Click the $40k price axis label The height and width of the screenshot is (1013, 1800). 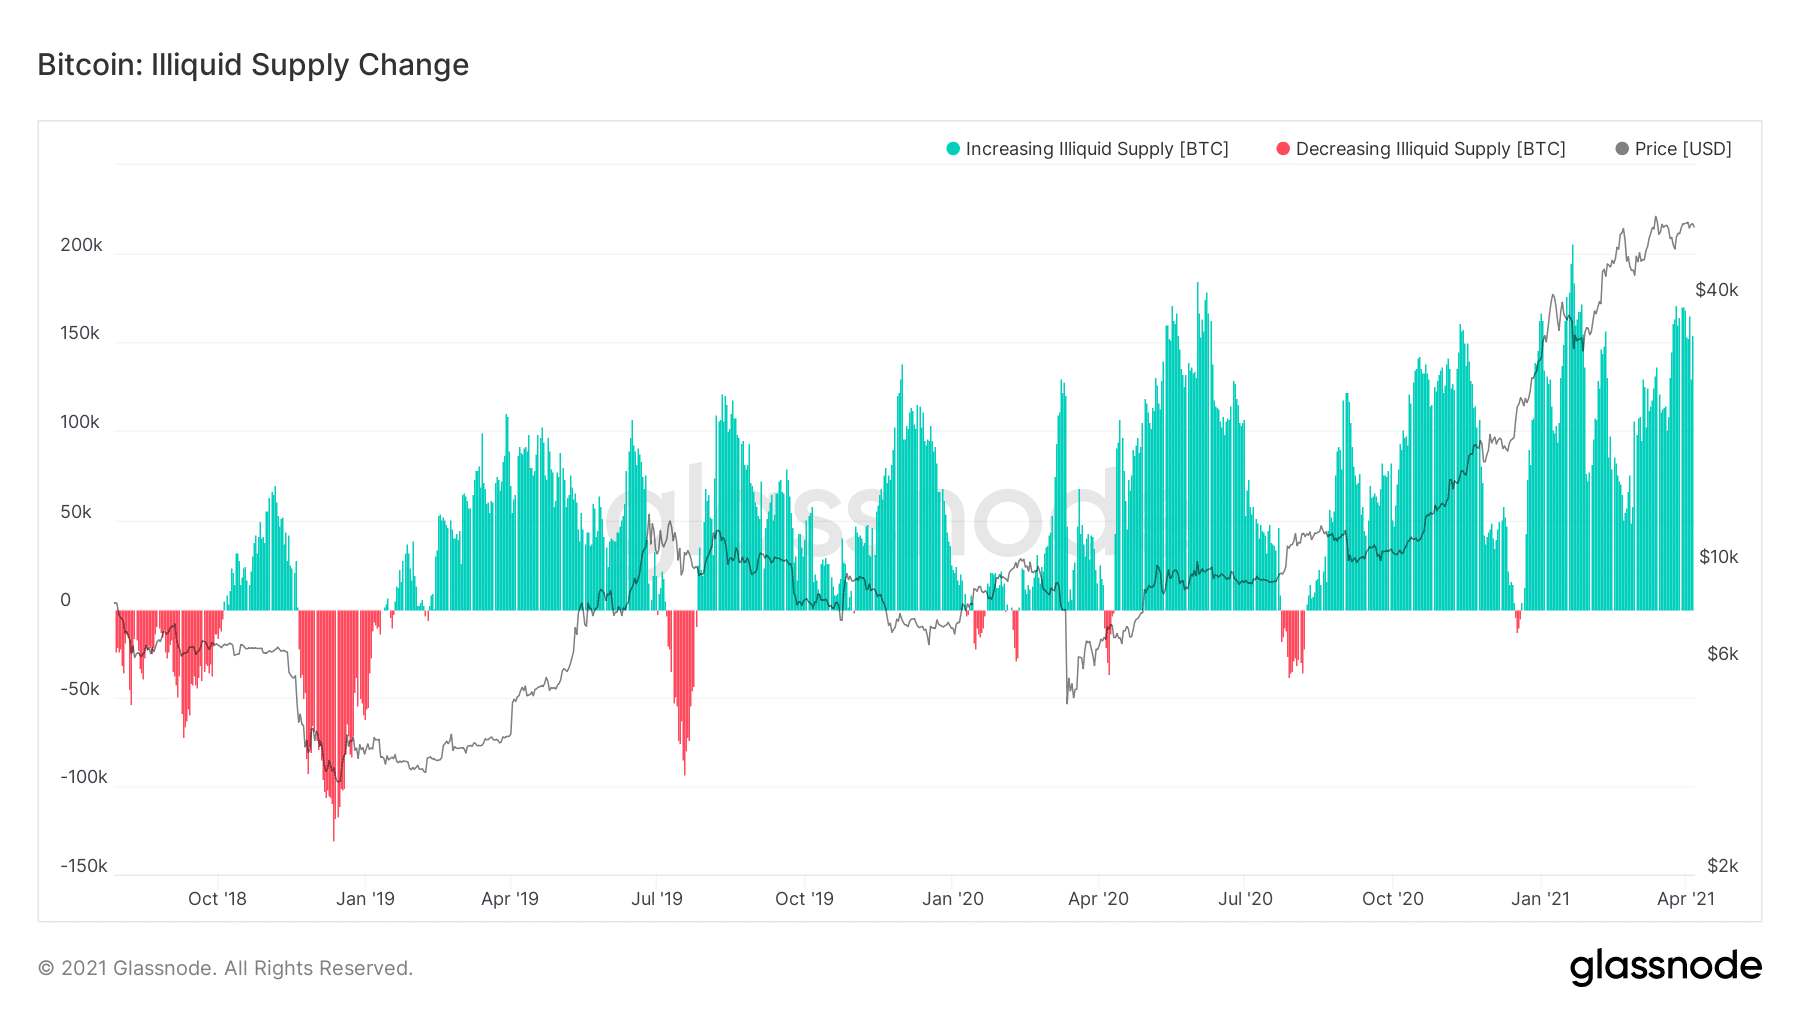1716,290
